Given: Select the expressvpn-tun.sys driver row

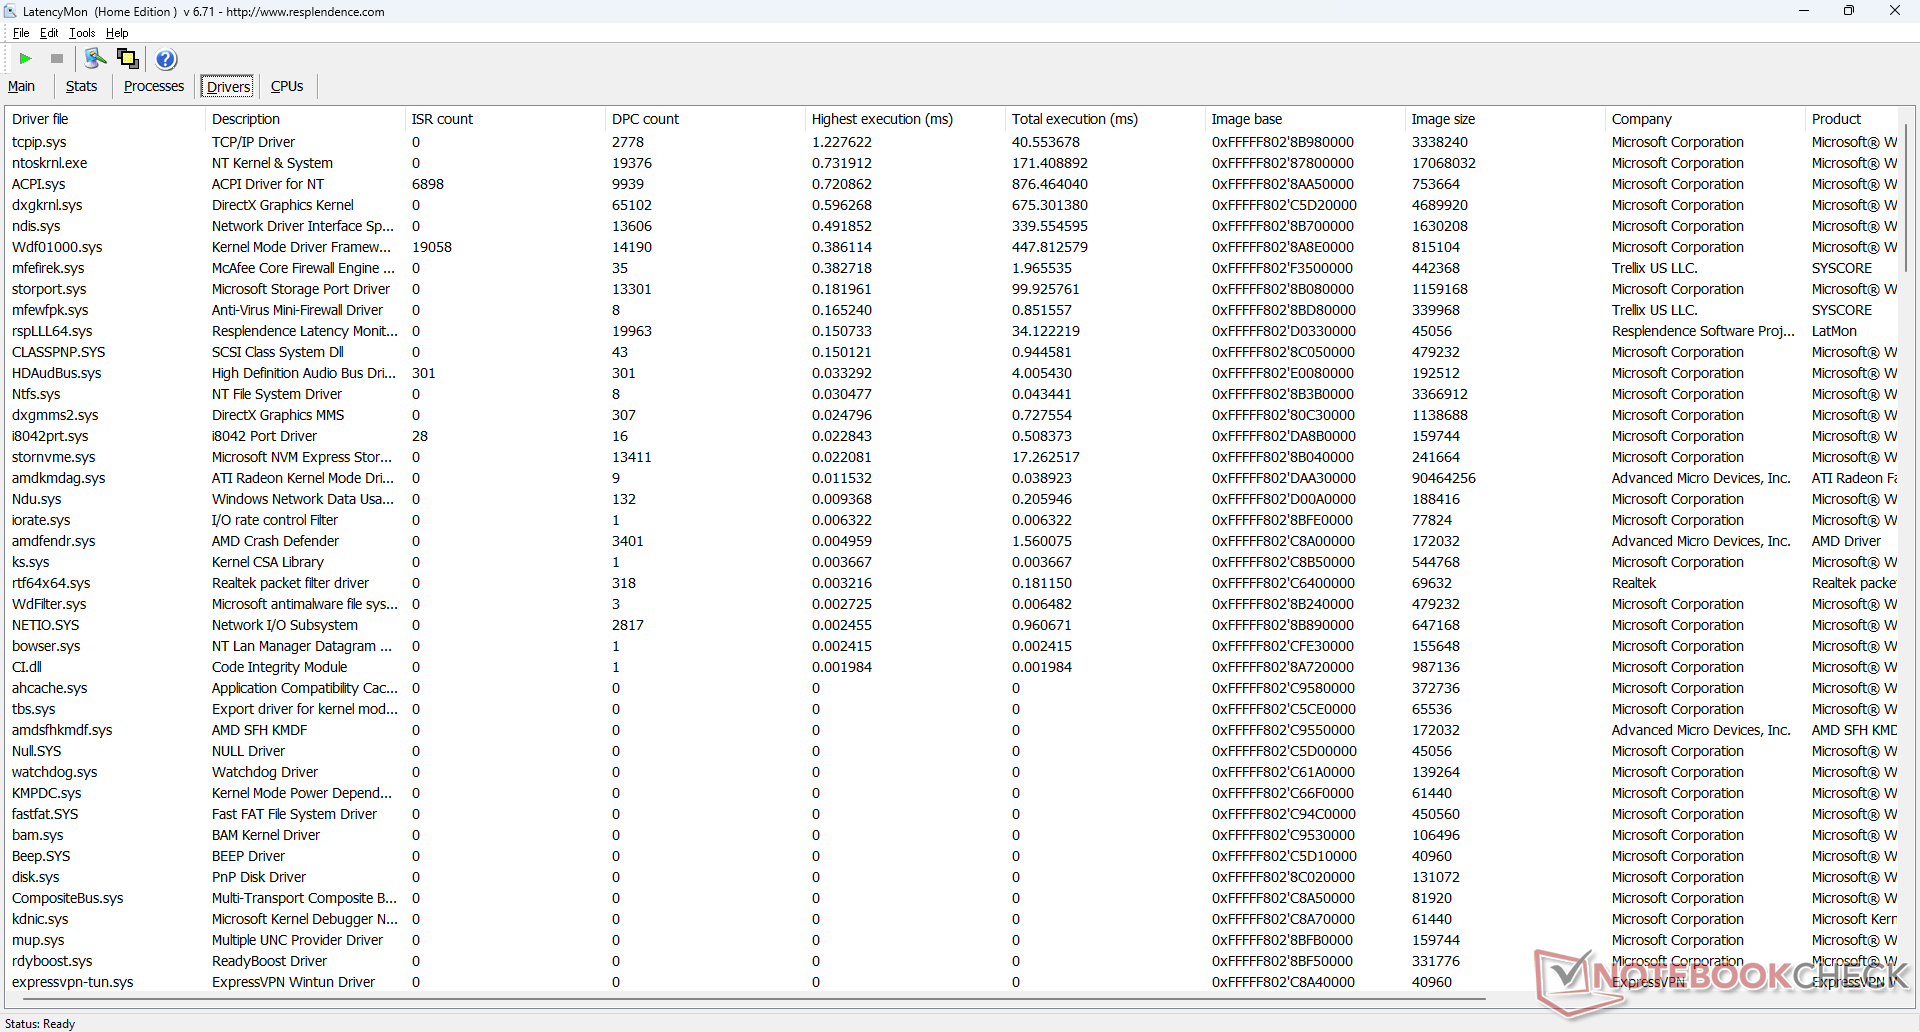Looking at the screenshot, I should (952, 982).
